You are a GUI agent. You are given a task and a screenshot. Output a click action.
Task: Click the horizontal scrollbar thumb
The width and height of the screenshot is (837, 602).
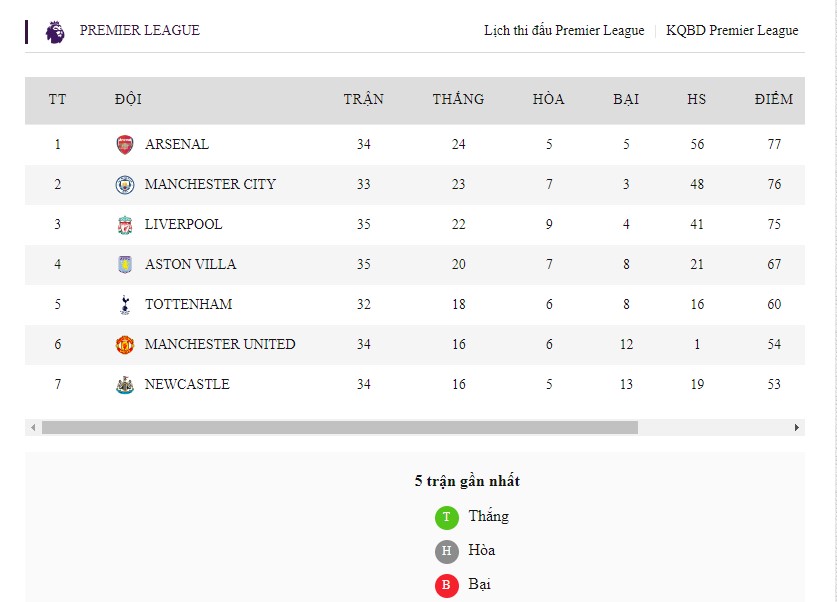(x=339, y=427)
